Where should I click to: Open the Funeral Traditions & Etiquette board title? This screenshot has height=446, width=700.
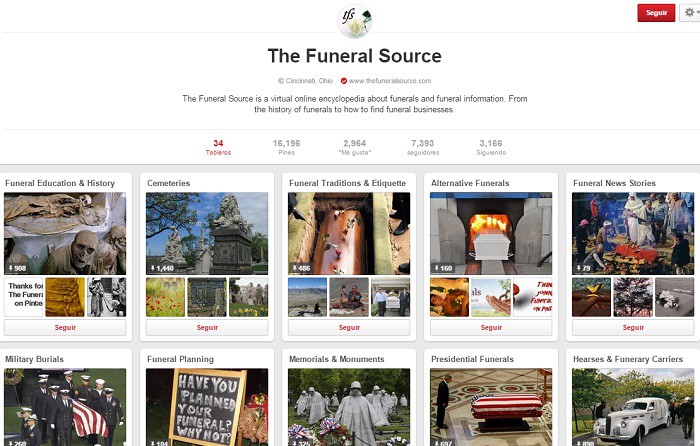(347, 183)
